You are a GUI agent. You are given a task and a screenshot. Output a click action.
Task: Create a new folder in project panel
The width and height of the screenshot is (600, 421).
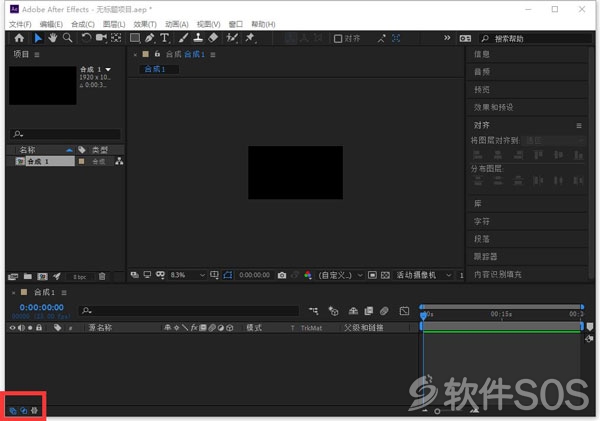pyautogui.click(x=28, y=276)
